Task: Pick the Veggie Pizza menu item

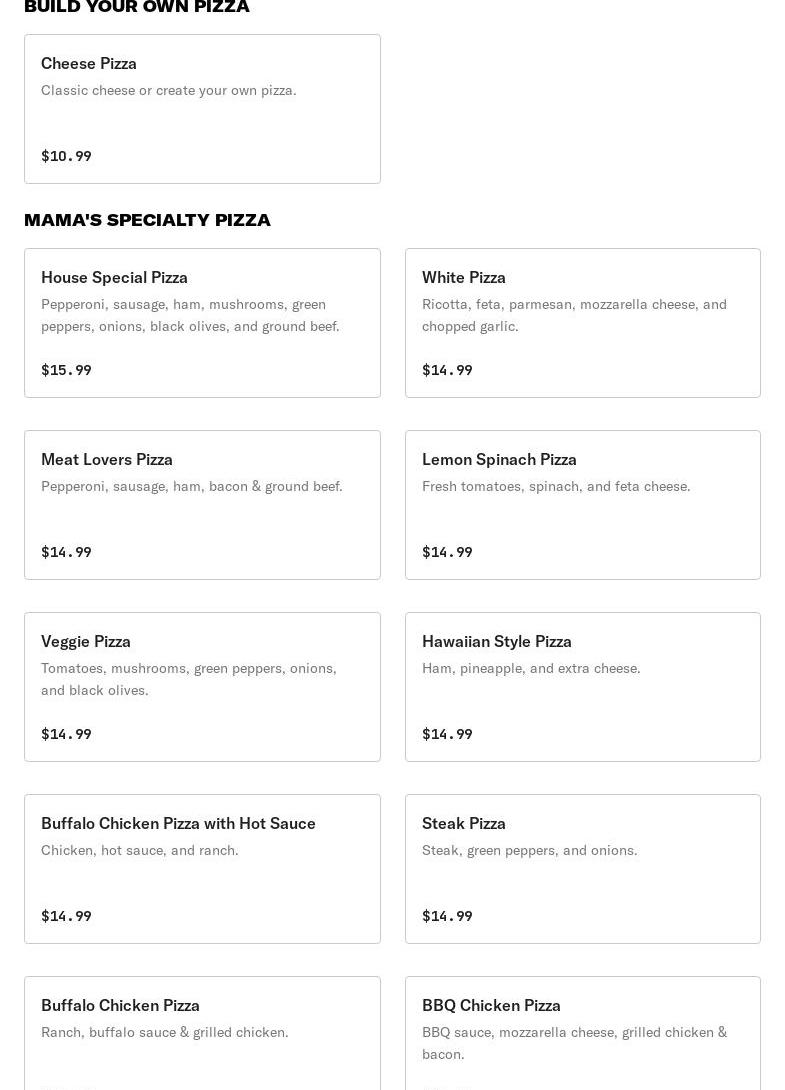Action: (x=202, y=687)
